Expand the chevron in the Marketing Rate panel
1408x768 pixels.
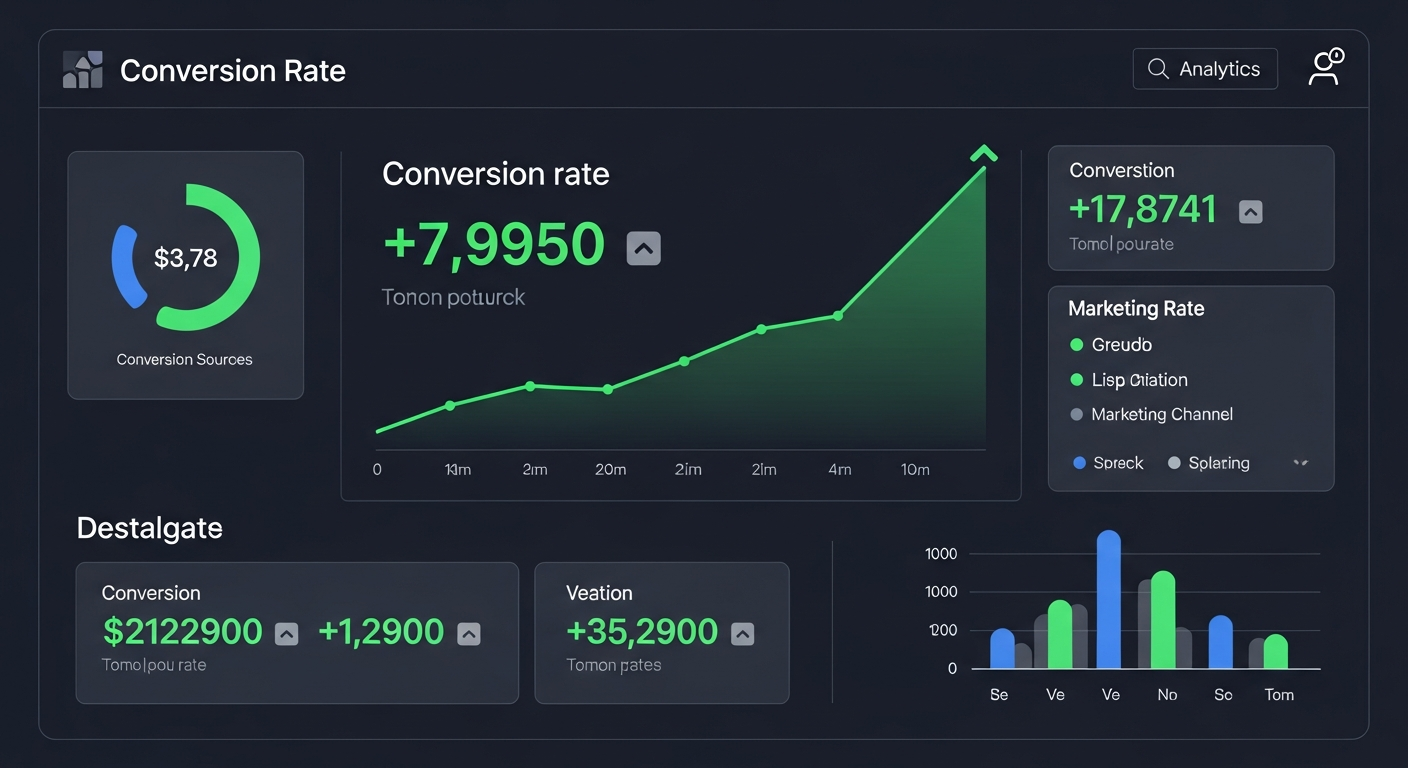(x=1301, y=462)
